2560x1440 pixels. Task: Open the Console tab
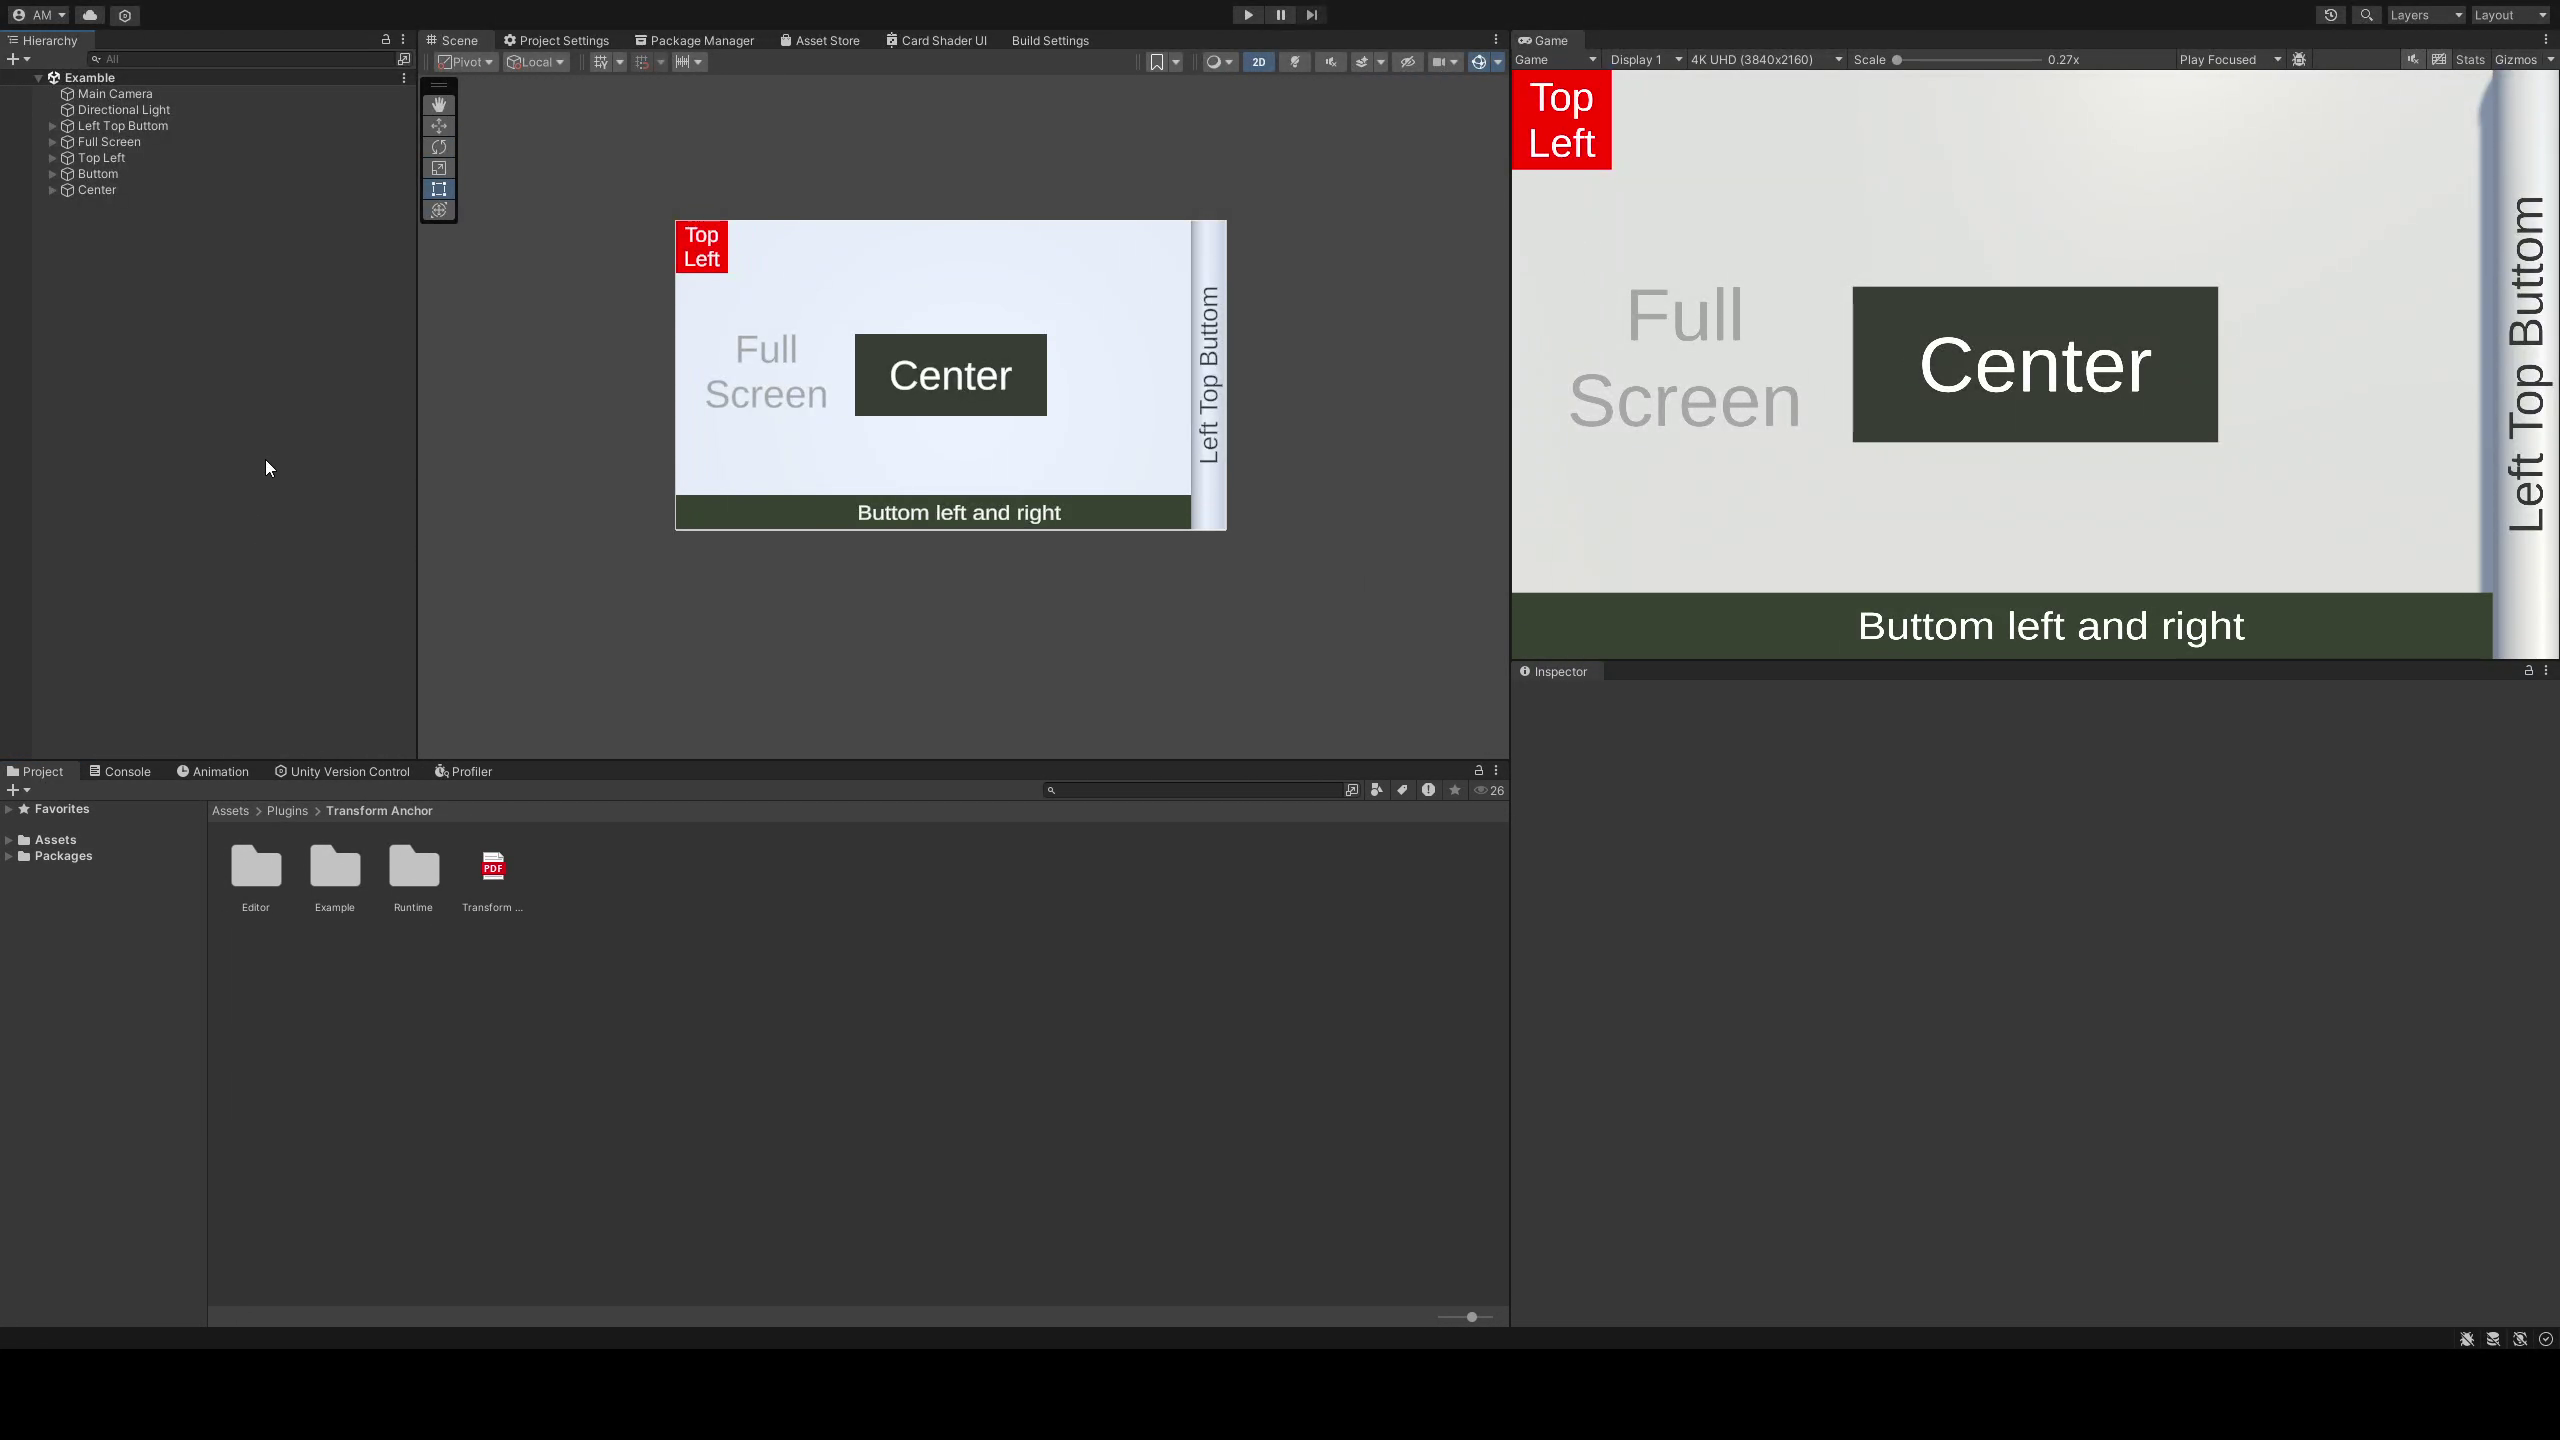[x=120, y=772]
